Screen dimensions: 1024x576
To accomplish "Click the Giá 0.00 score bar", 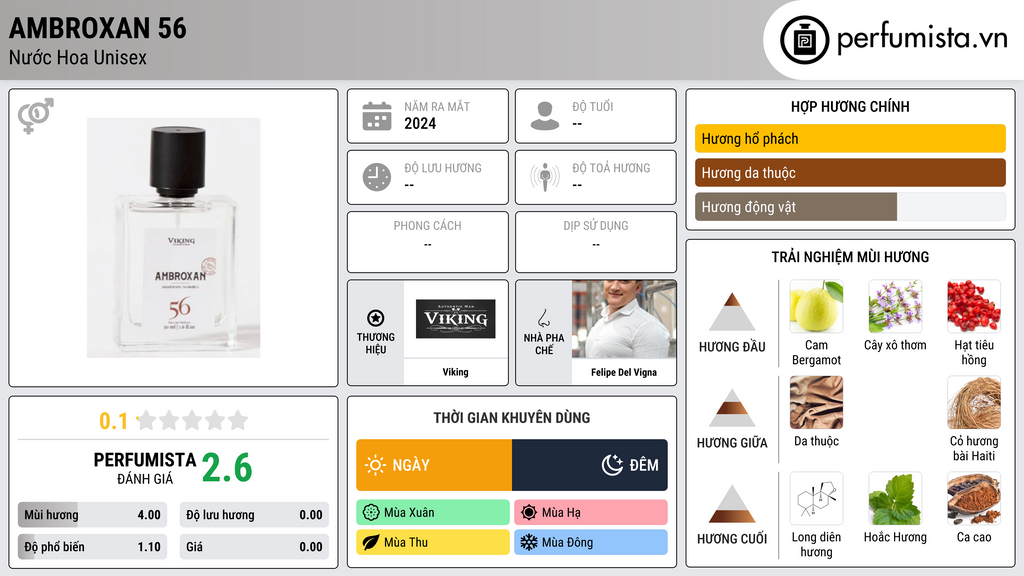I will coord(254,547).
